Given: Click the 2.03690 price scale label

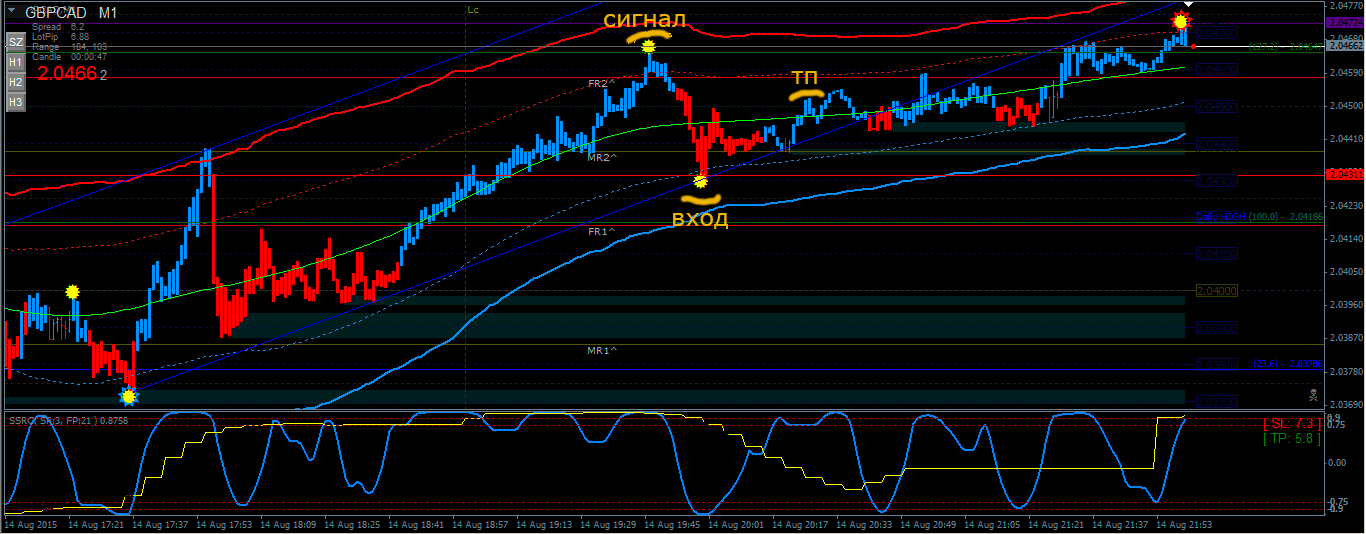Looking at the screenshot, I should (x=1345, y=404).
